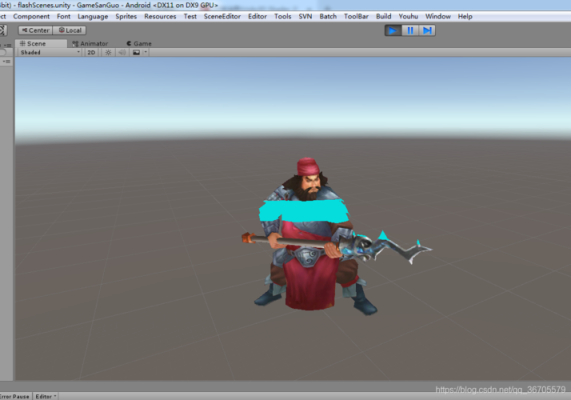The image size is (571, 400).
Task: Switch to the Animator tab
Action: click(90, 43)
